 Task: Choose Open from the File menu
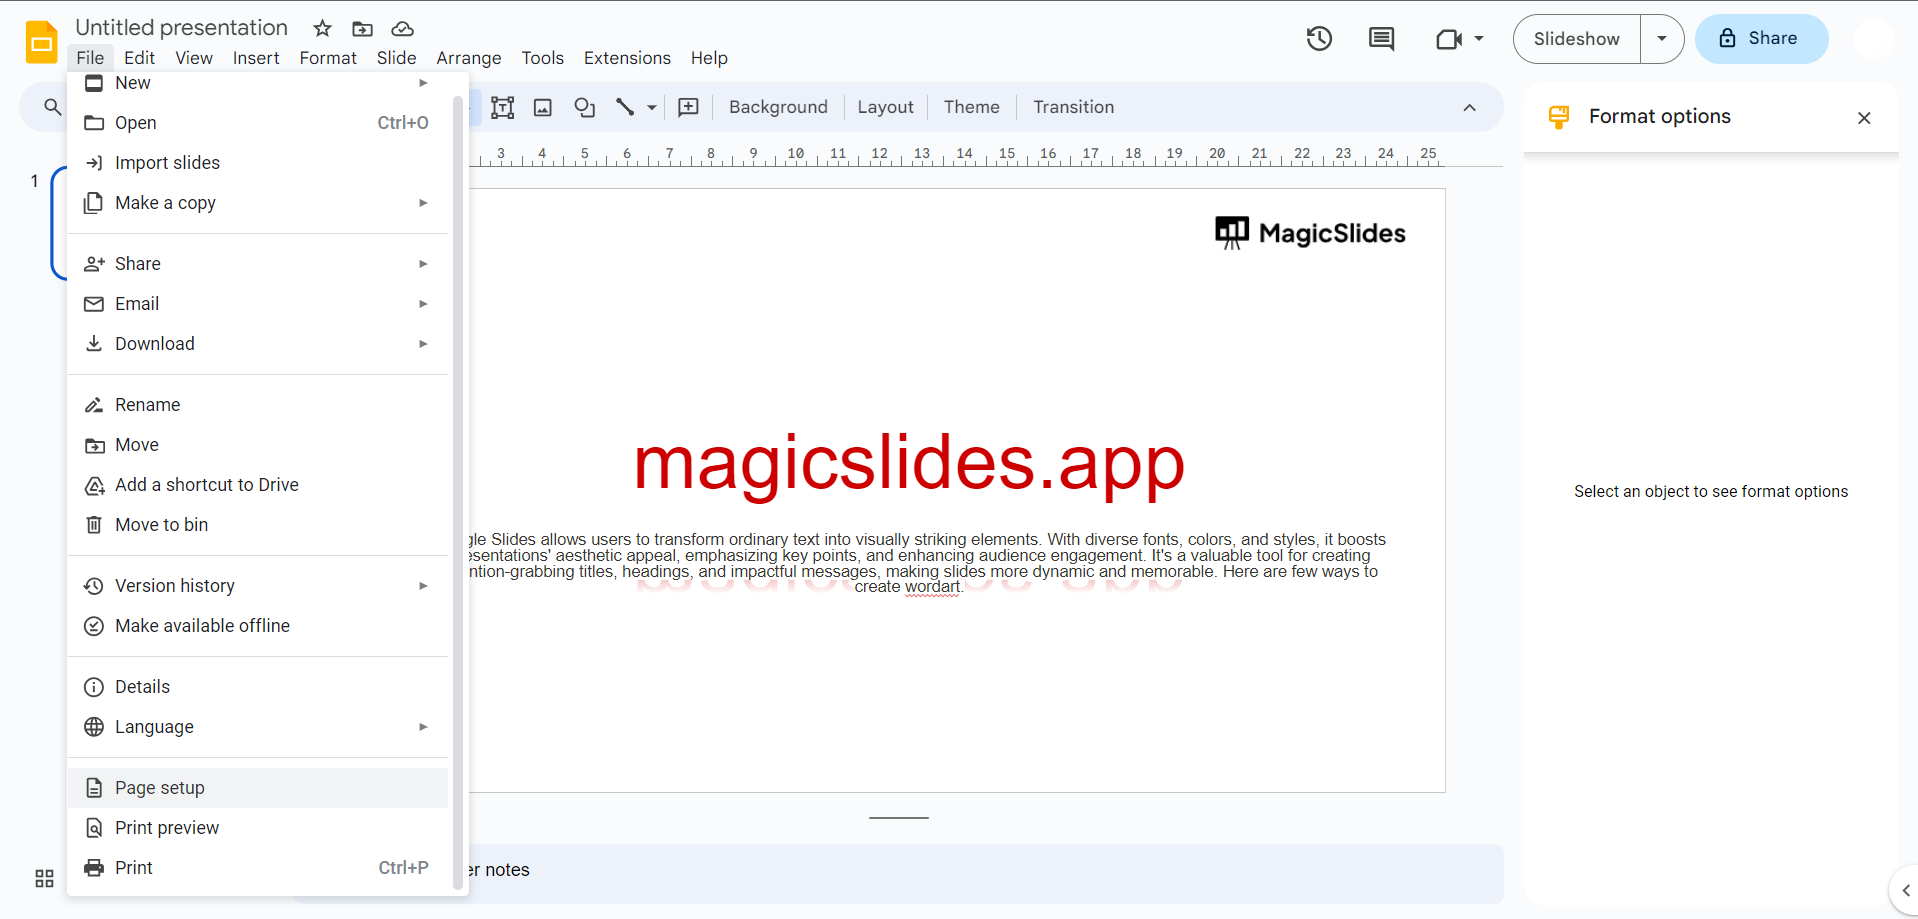(258, 123)
